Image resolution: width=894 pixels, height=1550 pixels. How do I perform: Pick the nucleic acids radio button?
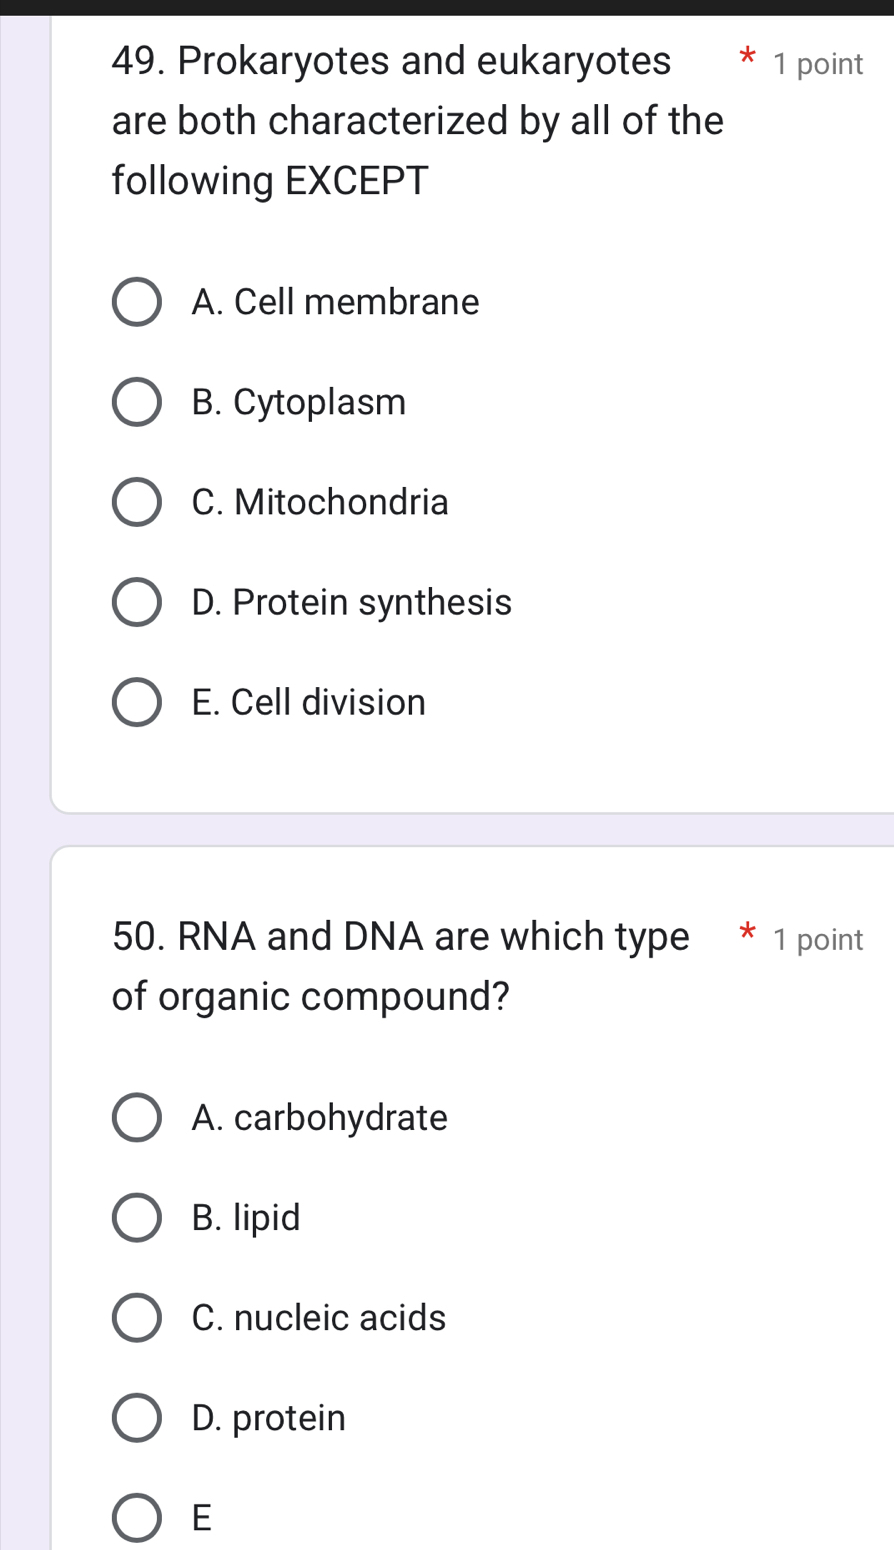[136, 1317]
